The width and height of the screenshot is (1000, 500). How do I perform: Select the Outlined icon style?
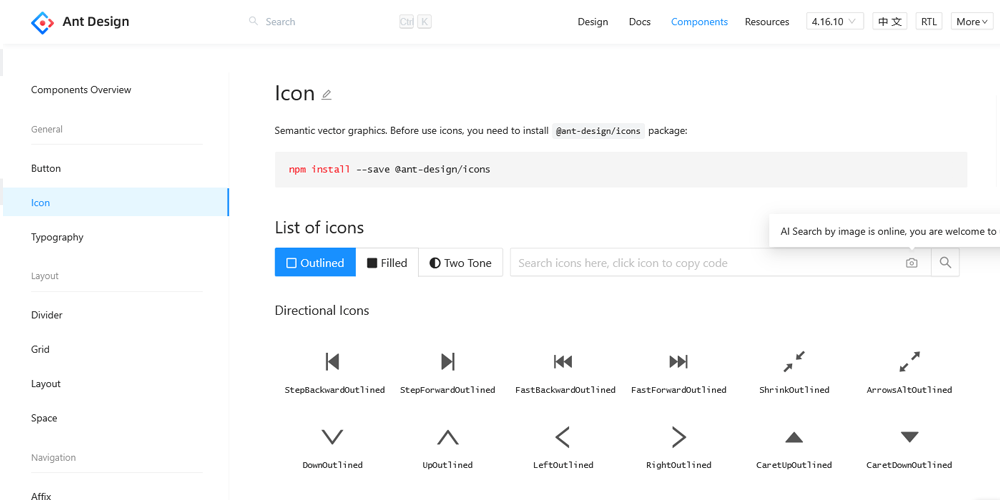pos(315,263)
